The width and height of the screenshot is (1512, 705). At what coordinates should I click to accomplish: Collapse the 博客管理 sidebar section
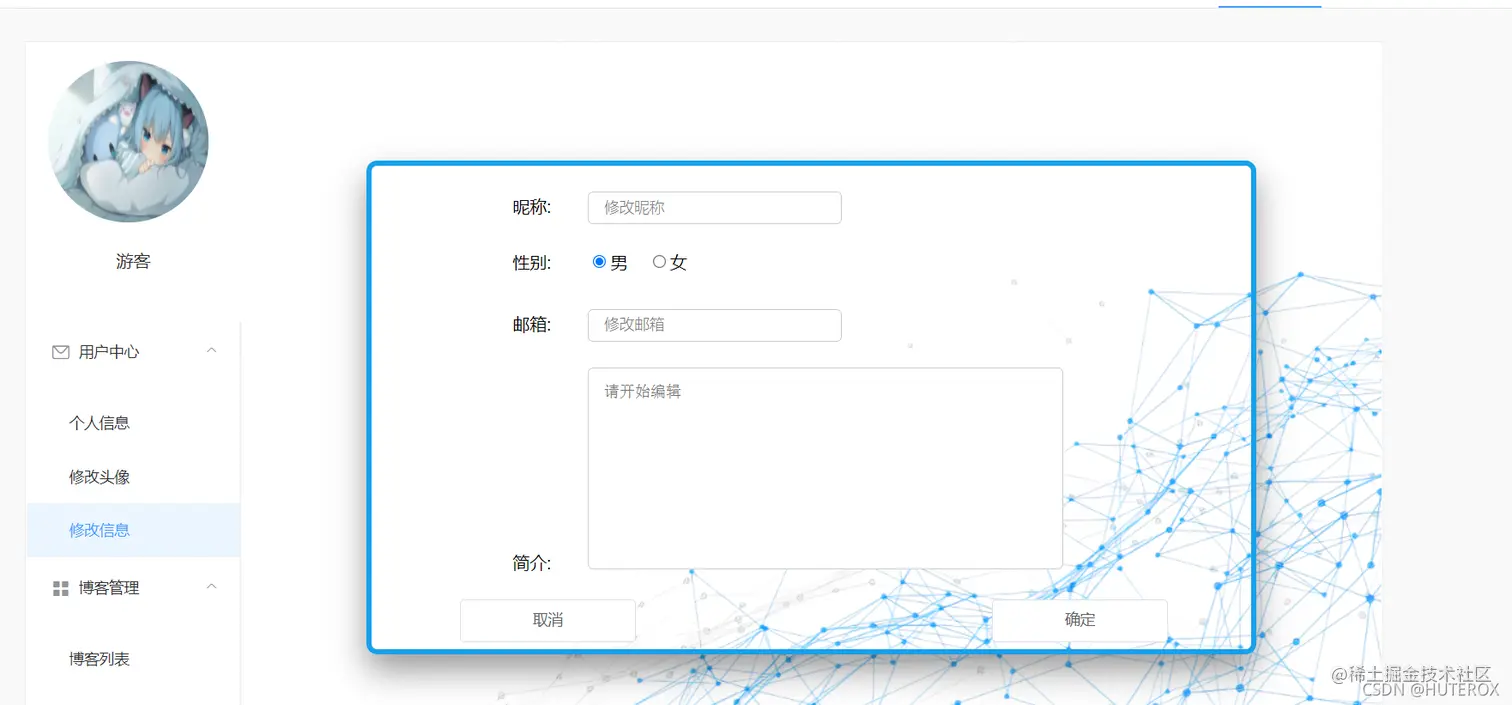click(x=211, y=587)
